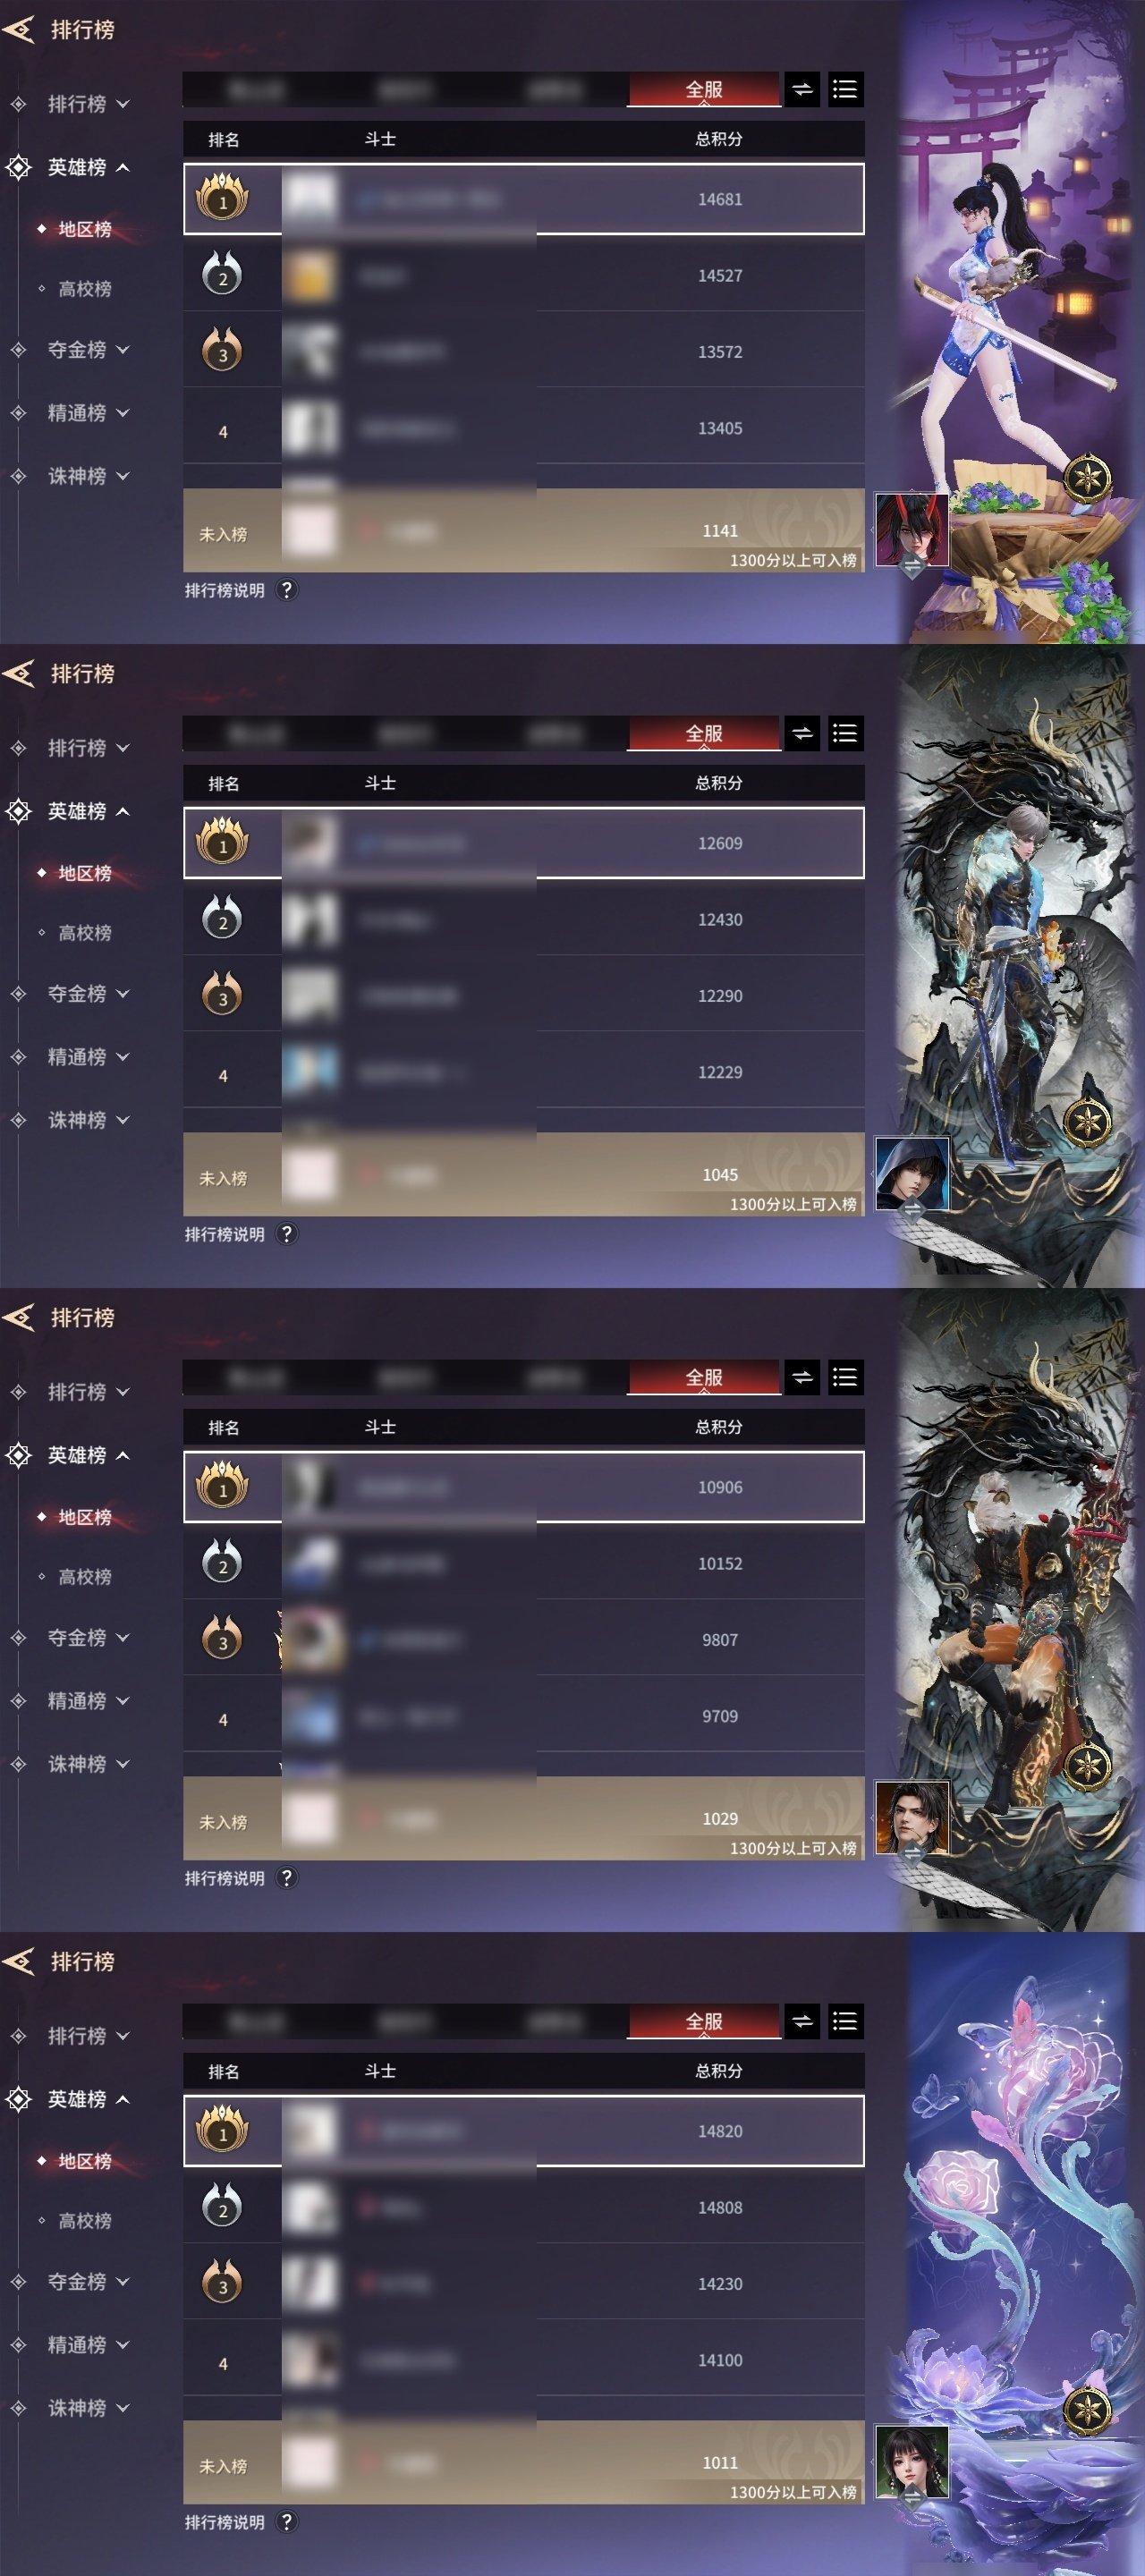The image size is (1145, 2576).
Task: Click the swap icon under the long-haired male hero portrait
Action: tap(912, 1855)
